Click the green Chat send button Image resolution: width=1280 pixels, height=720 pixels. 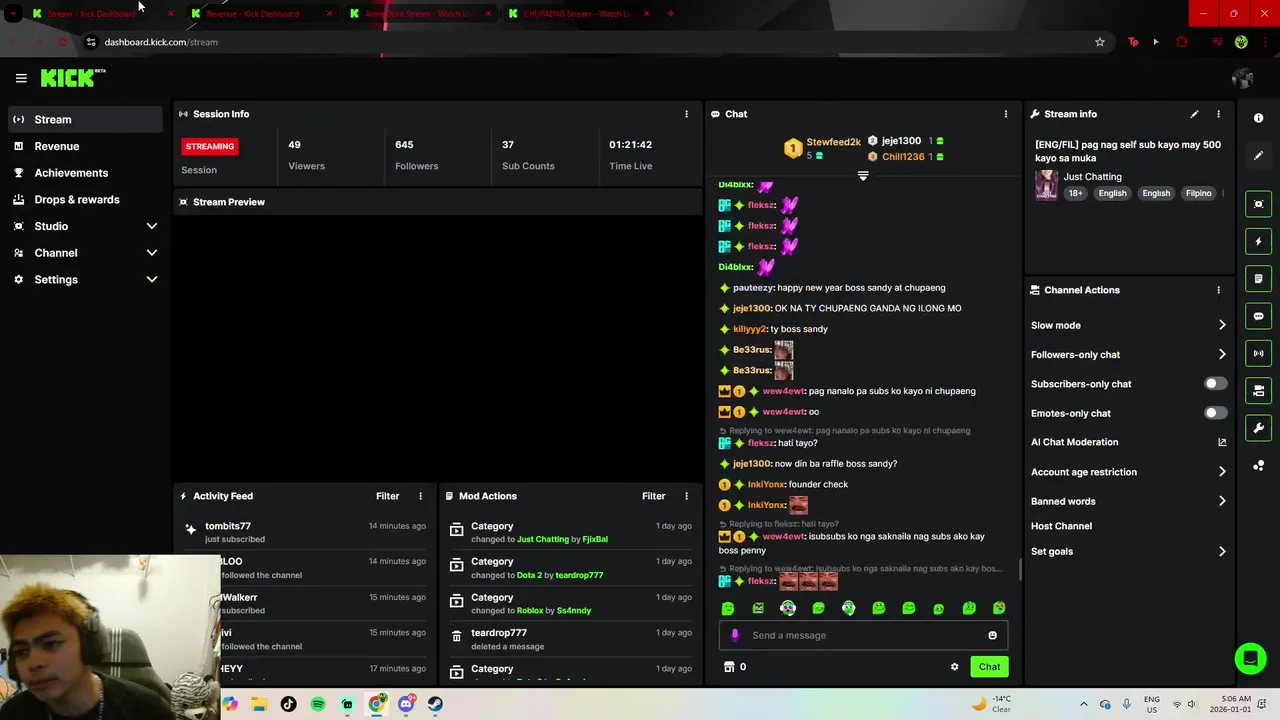click(989, 667)
